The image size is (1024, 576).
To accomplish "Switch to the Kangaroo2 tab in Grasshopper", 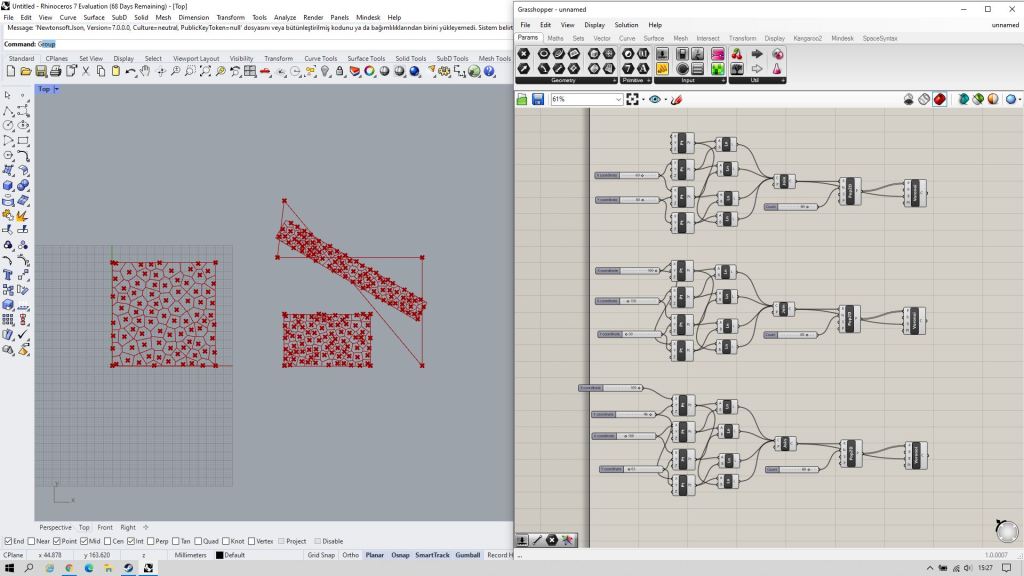I will [807, 38].
